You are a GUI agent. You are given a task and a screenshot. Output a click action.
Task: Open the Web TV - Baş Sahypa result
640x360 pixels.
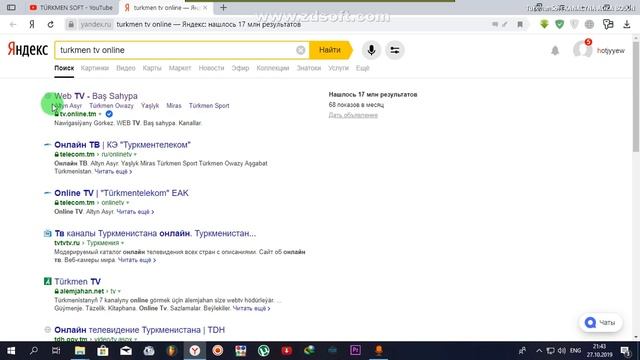96,96
